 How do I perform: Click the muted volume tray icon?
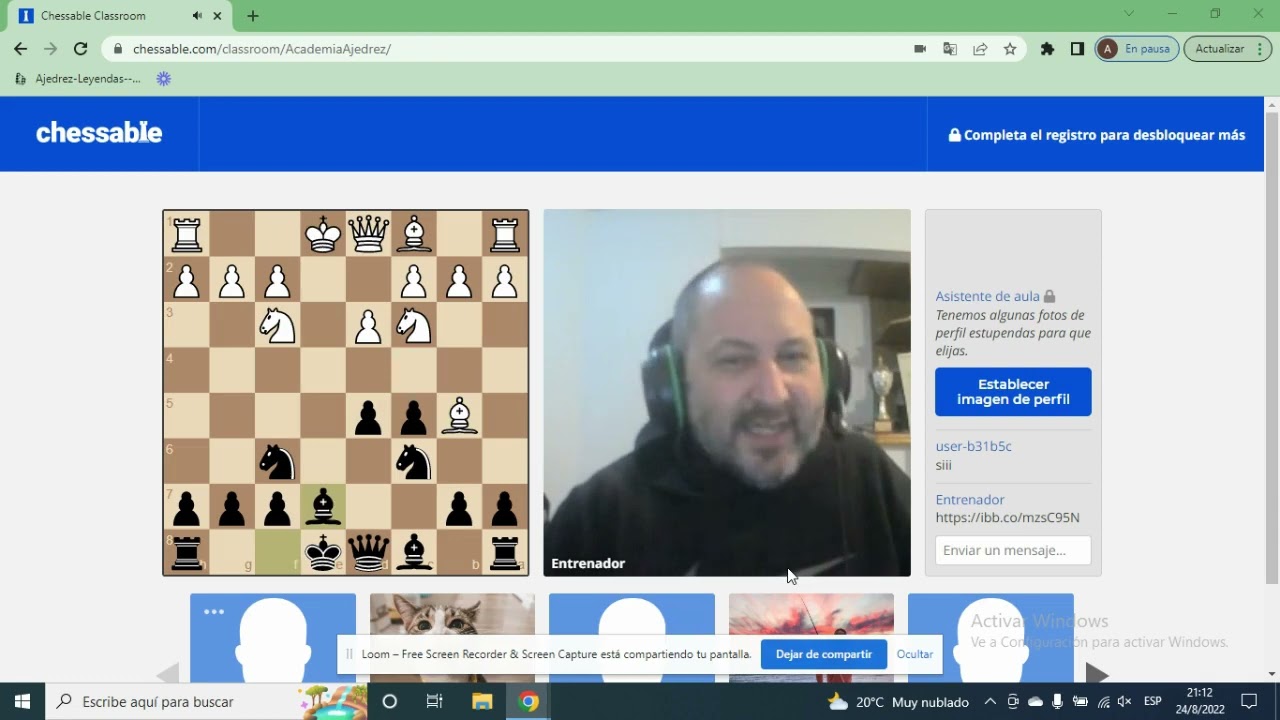pyautogui.click(x=1124, y=702)
